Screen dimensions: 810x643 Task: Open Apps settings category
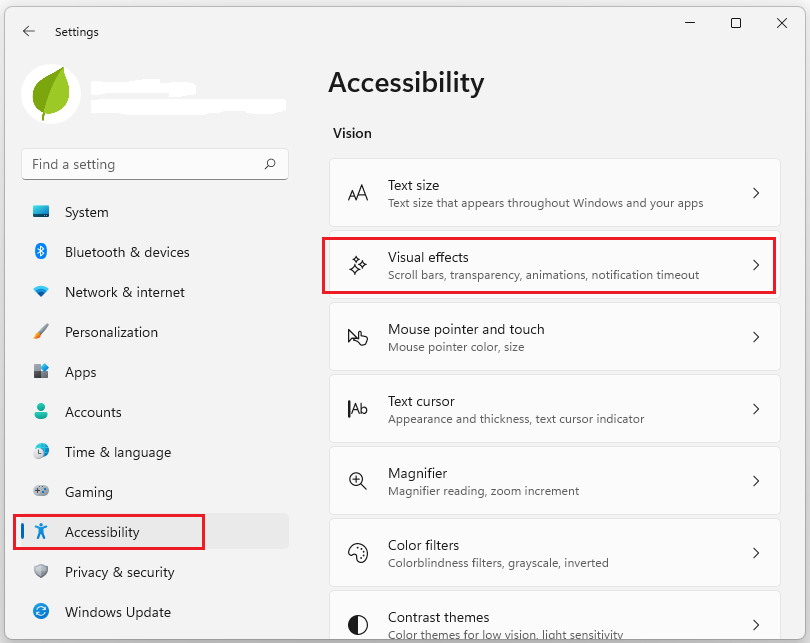pos(154,372)
